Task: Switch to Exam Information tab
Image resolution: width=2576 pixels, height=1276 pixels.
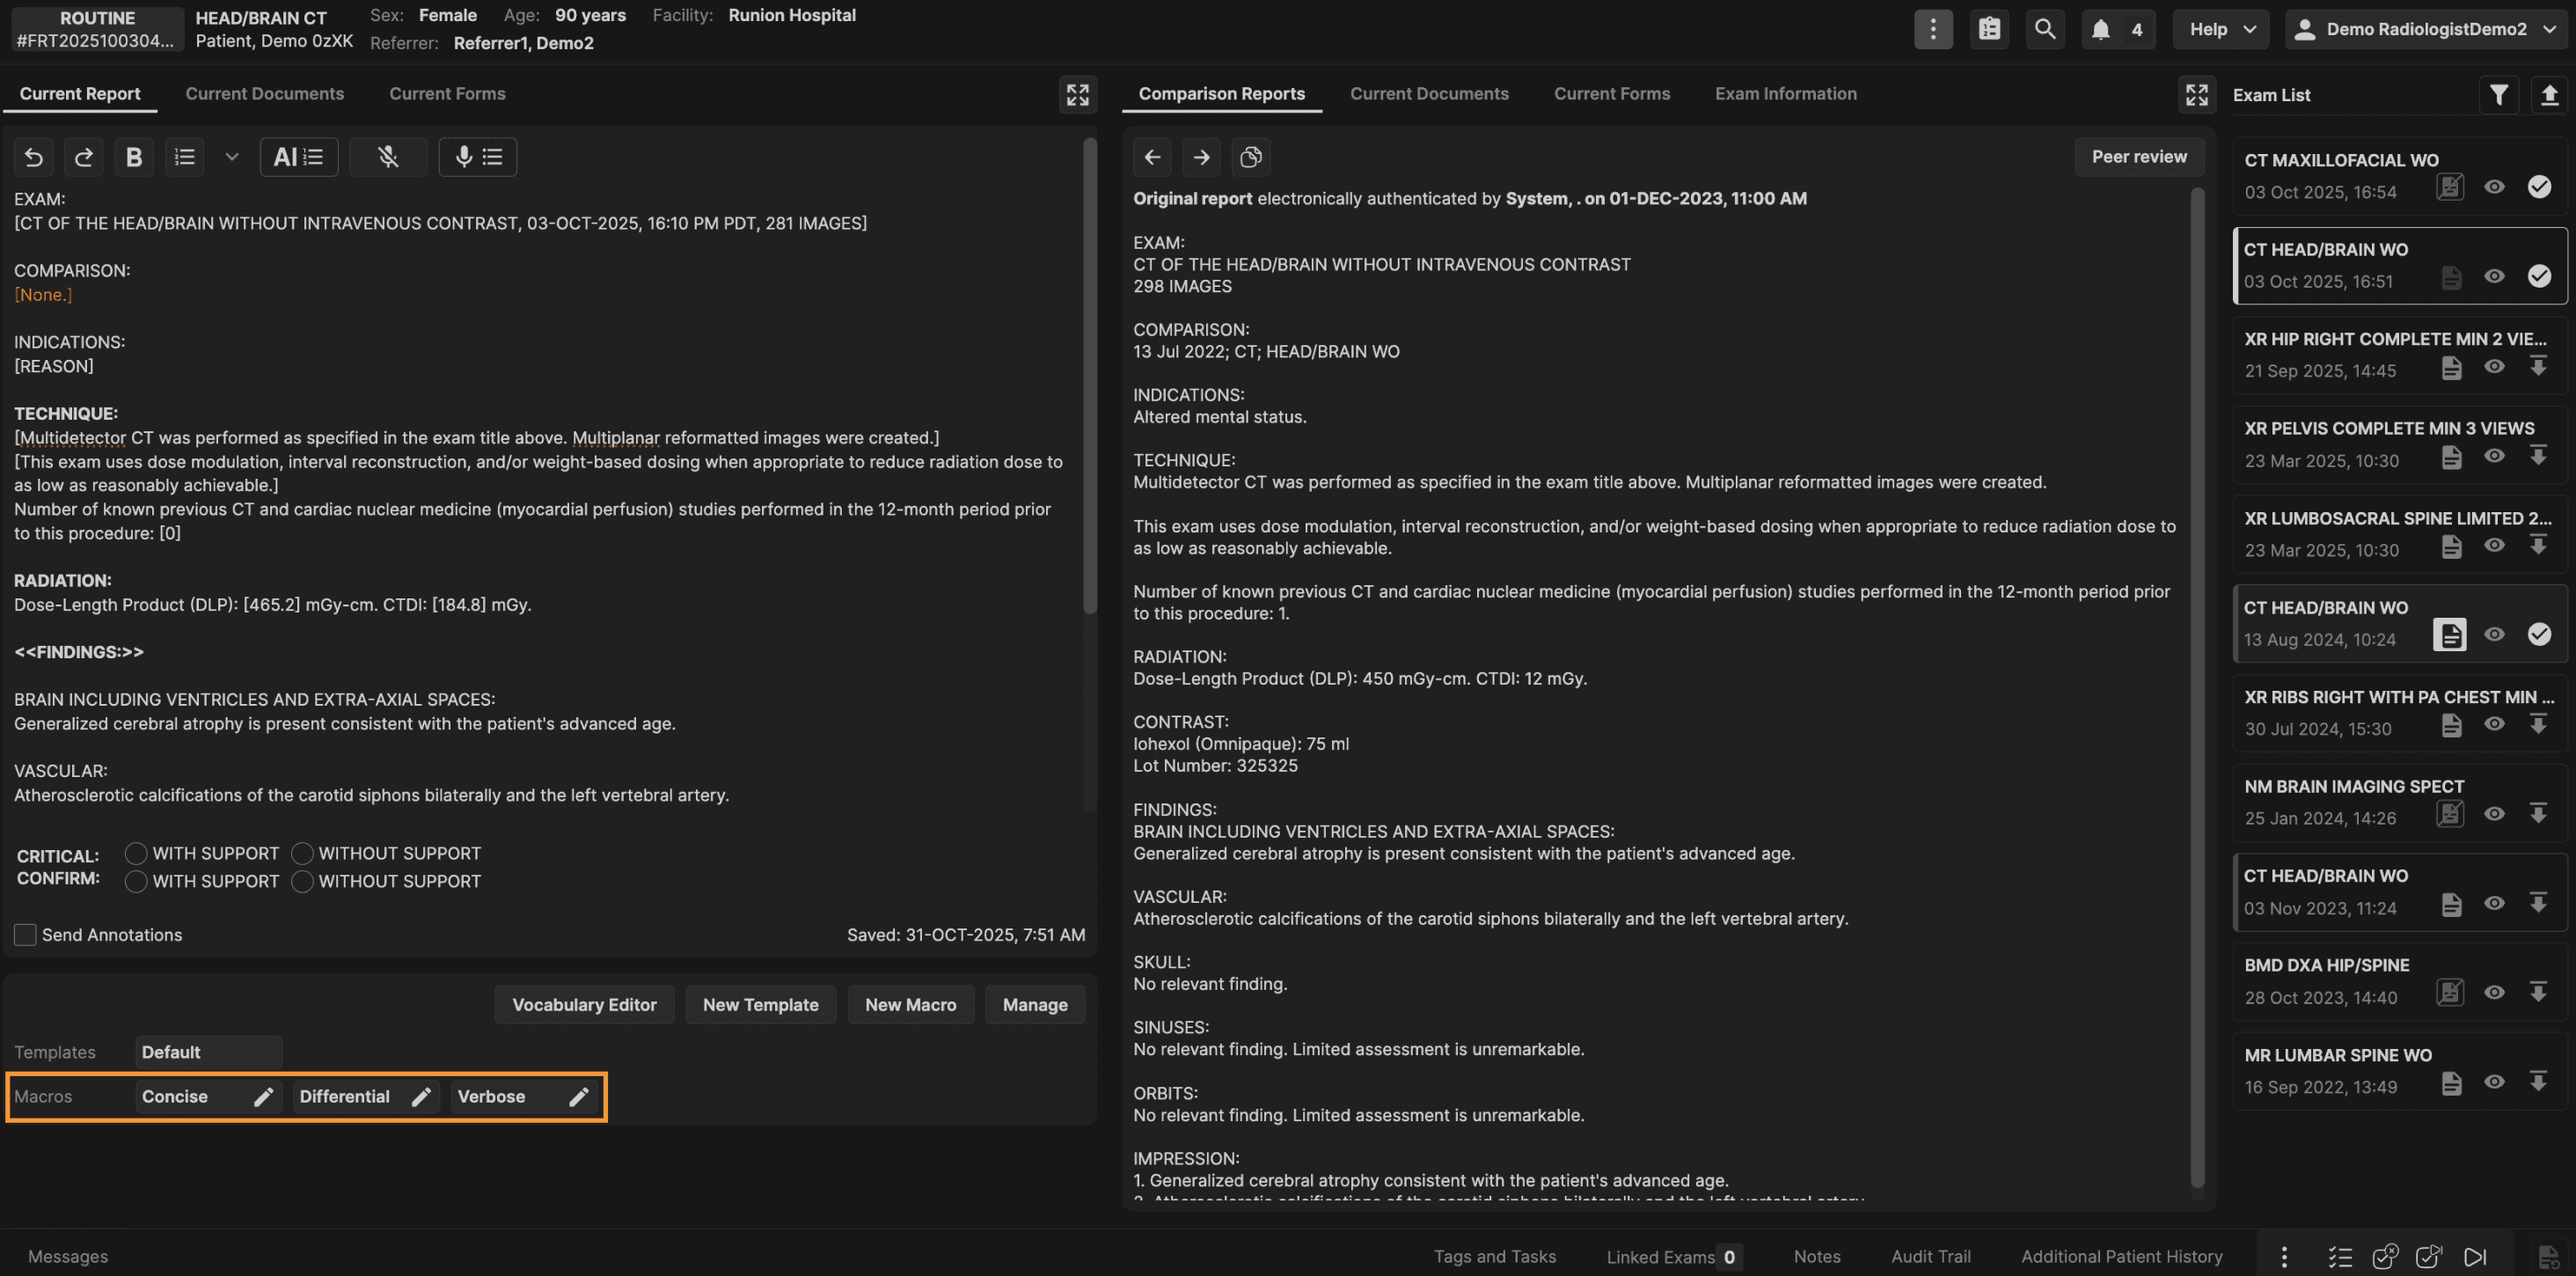Action: click(1785, 94)
